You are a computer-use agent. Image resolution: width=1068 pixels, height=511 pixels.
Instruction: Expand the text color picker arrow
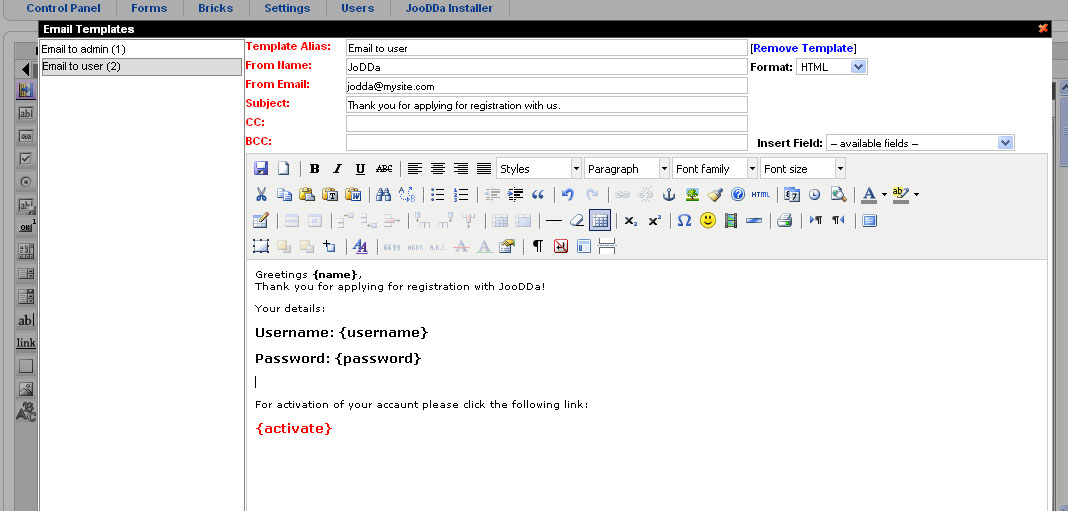tap(884, 194)
